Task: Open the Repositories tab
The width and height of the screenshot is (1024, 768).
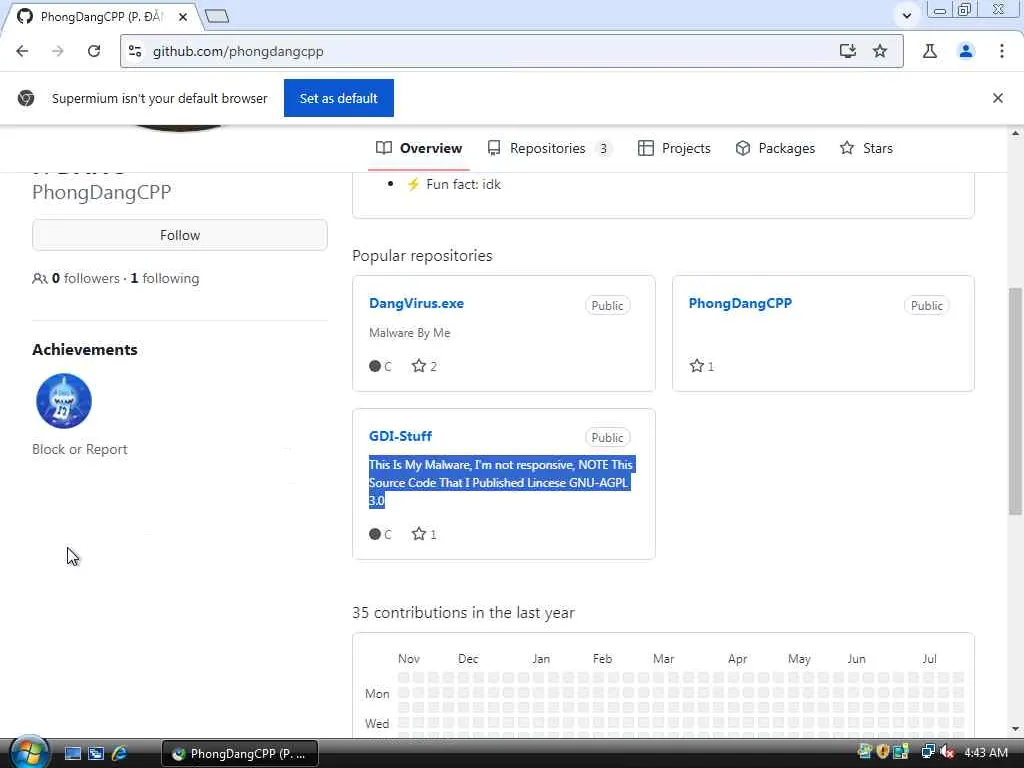Action: [549, 148]
